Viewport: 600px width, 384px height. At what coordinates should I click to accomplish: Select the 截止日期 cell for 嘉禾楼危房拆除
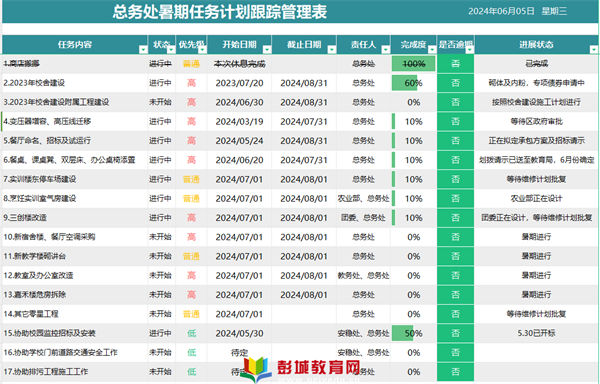coord(304,295)
